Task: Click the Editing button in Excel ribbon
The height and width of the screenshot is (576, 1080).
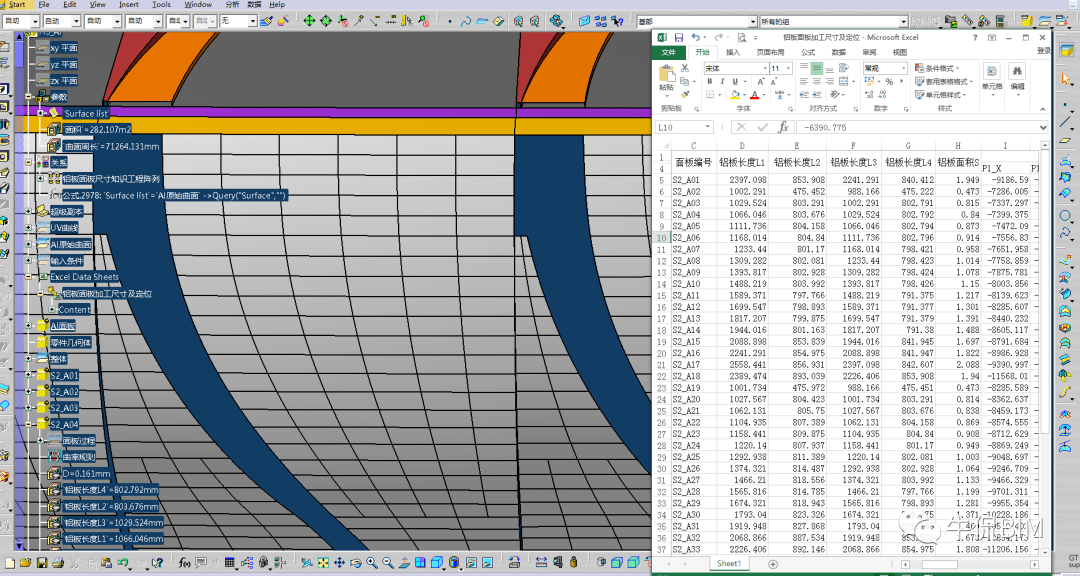Action: pyautogui.click(x=1017, y=77)
